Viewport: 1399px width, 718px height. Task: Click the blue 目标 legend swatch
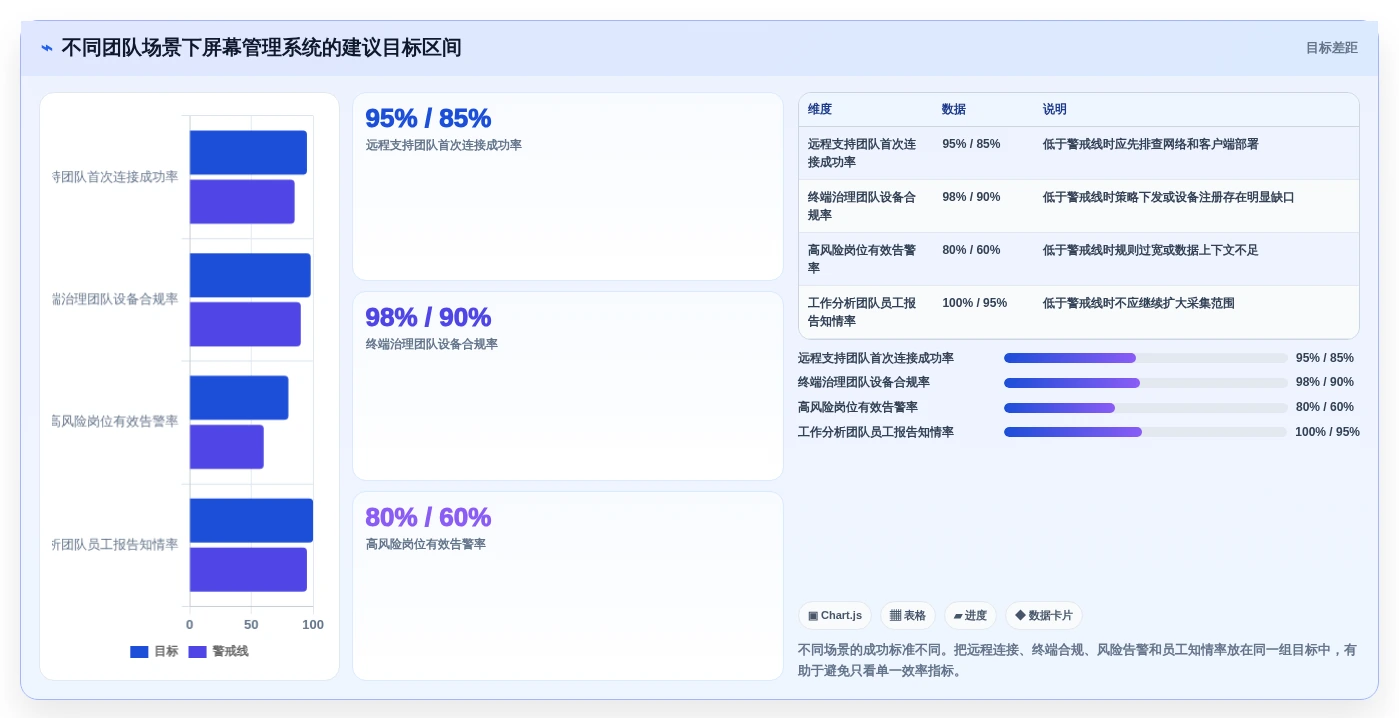[x=139, y=652]
